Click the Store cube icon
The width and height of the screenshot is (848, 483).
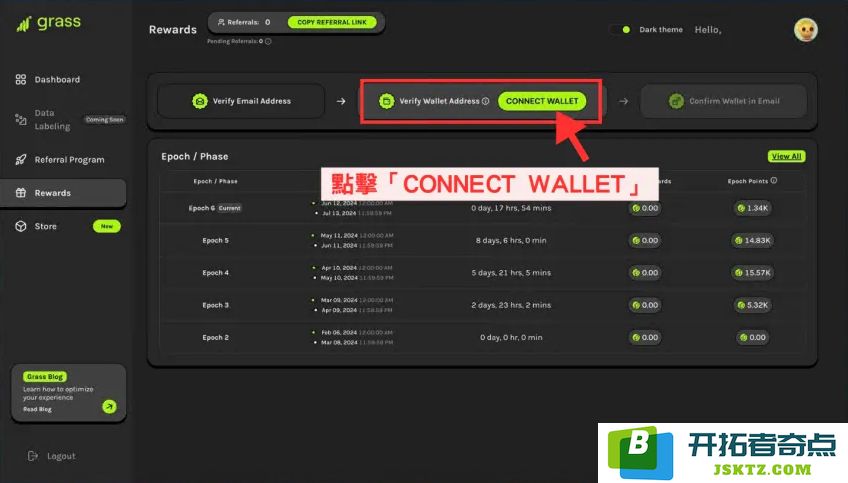click(x=21, y=226)
